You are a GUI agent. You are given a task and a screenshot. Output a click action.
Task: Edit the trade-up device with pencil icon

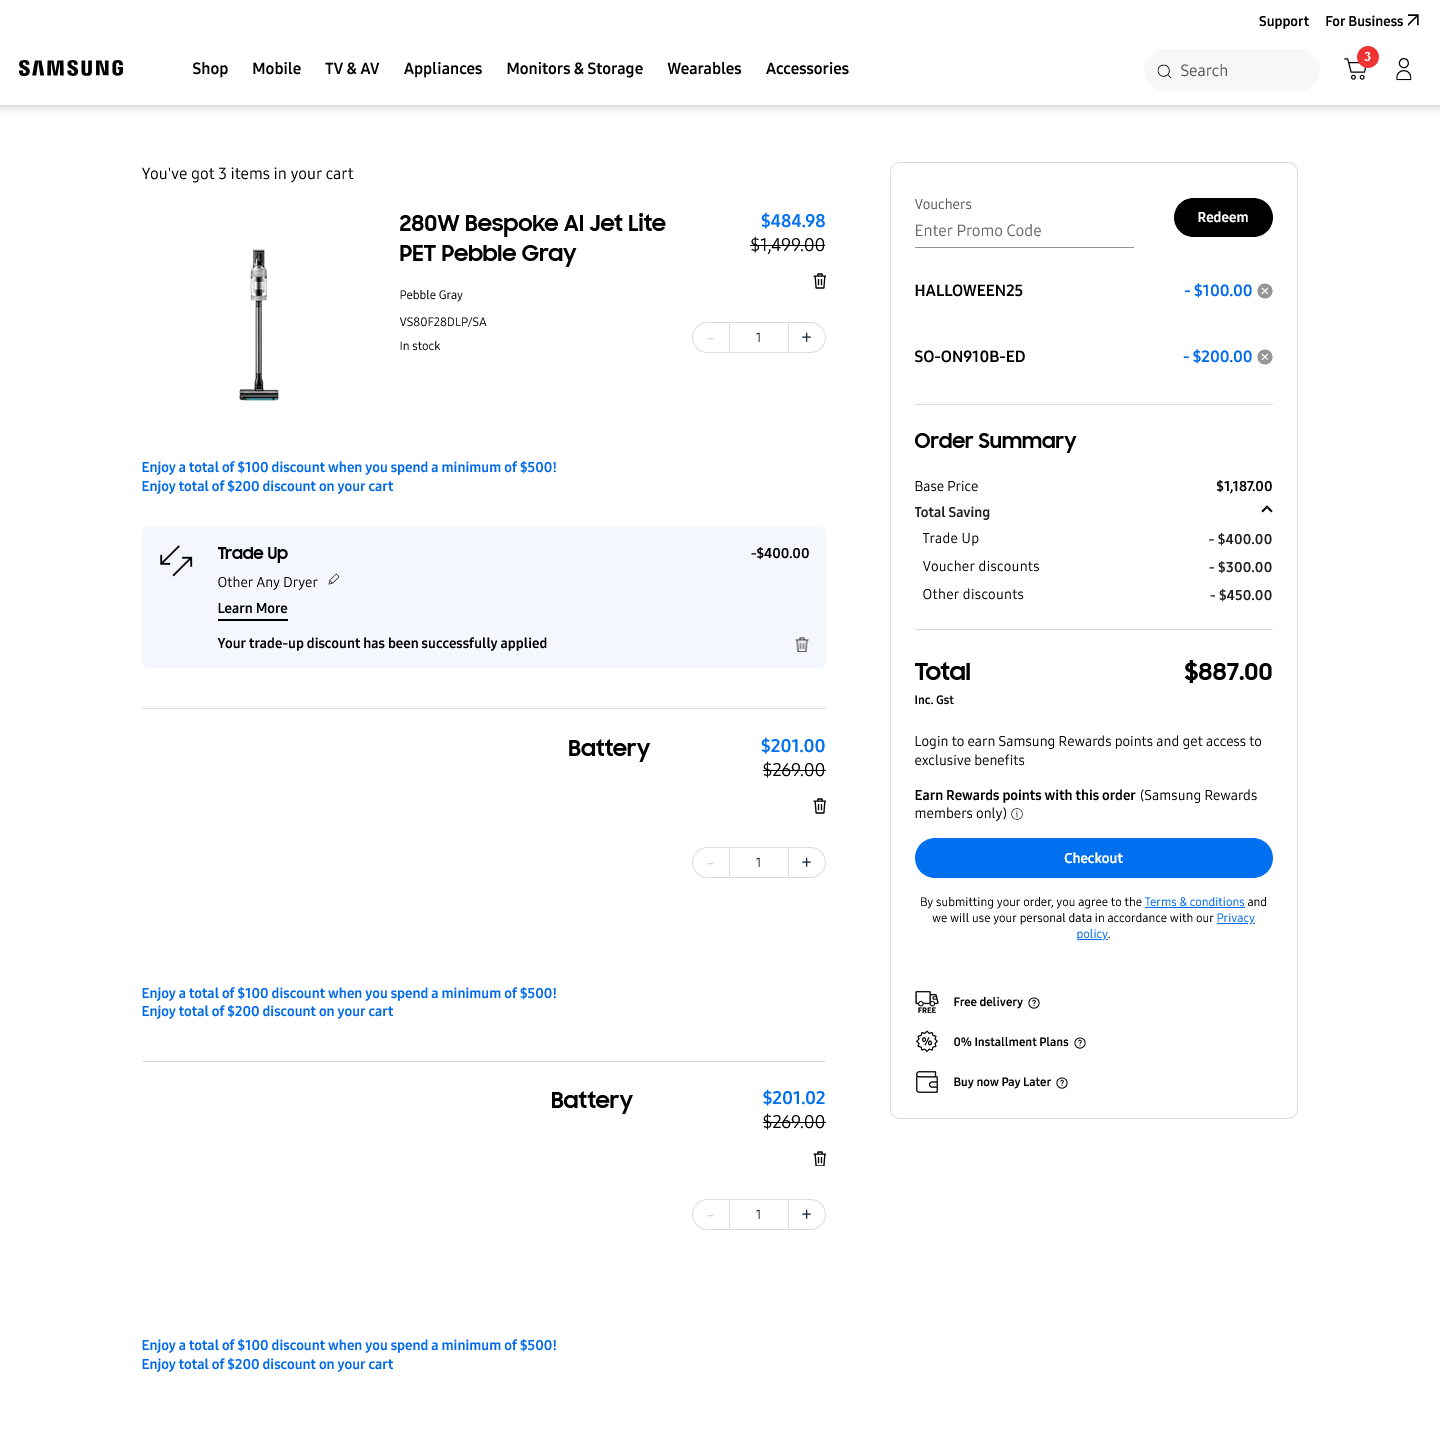point(334,580)
